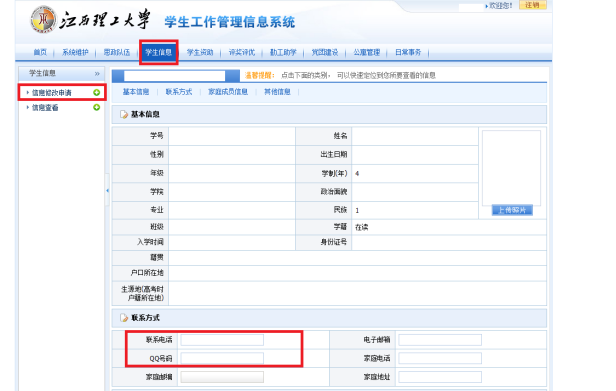This screenshot has height=391, width=616.
Task: Click the 上传照片 upload button
Action: click(512, 210)
